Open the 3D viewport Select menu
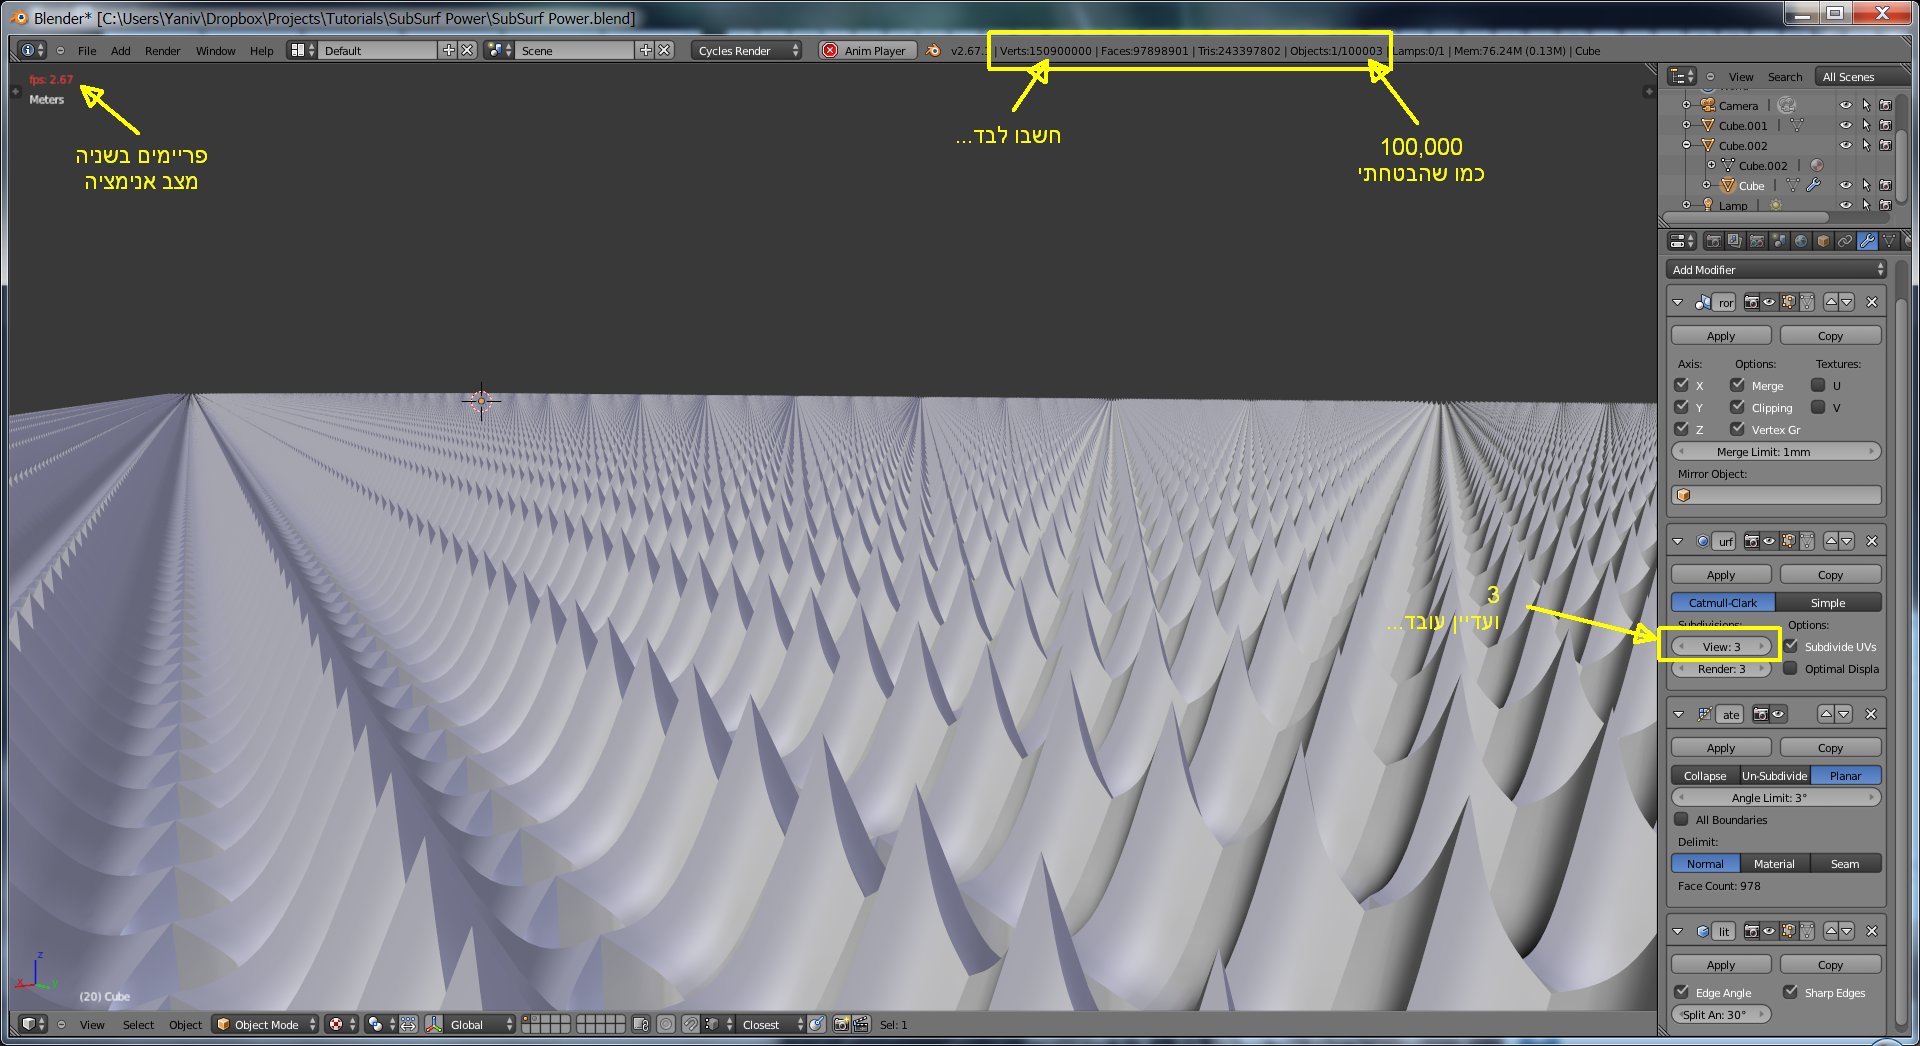Screen dimensions: 1920x1046 (x=138, y=1025)
